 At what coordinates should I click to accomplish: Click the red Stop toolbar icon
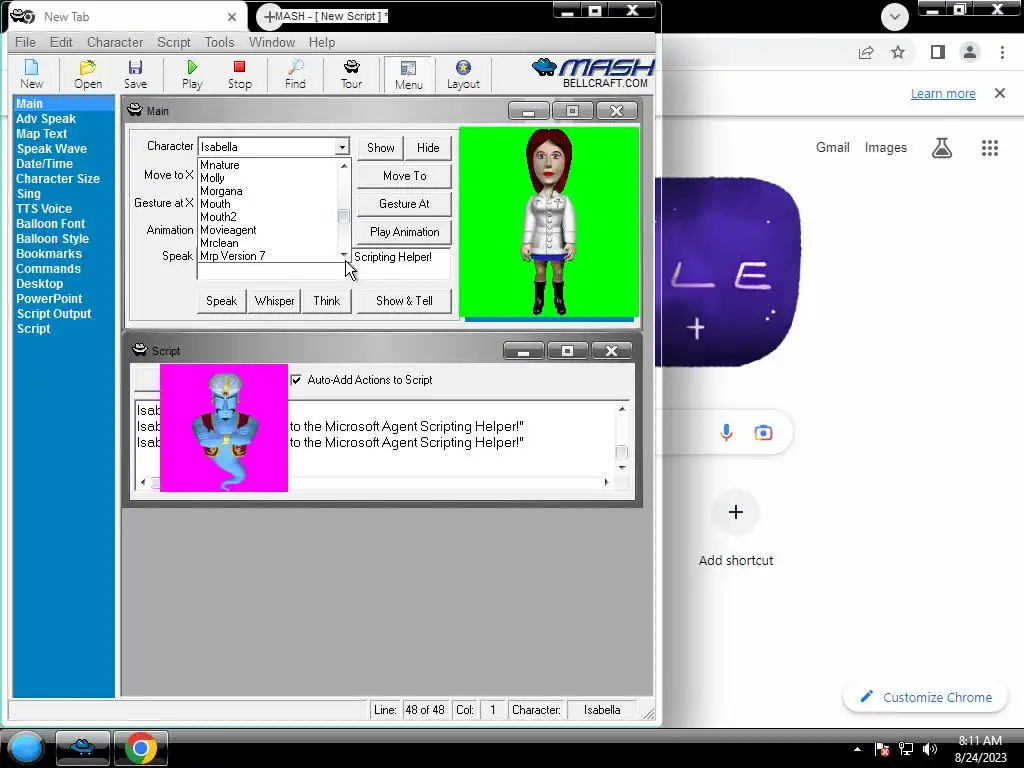tap(240, 74)
